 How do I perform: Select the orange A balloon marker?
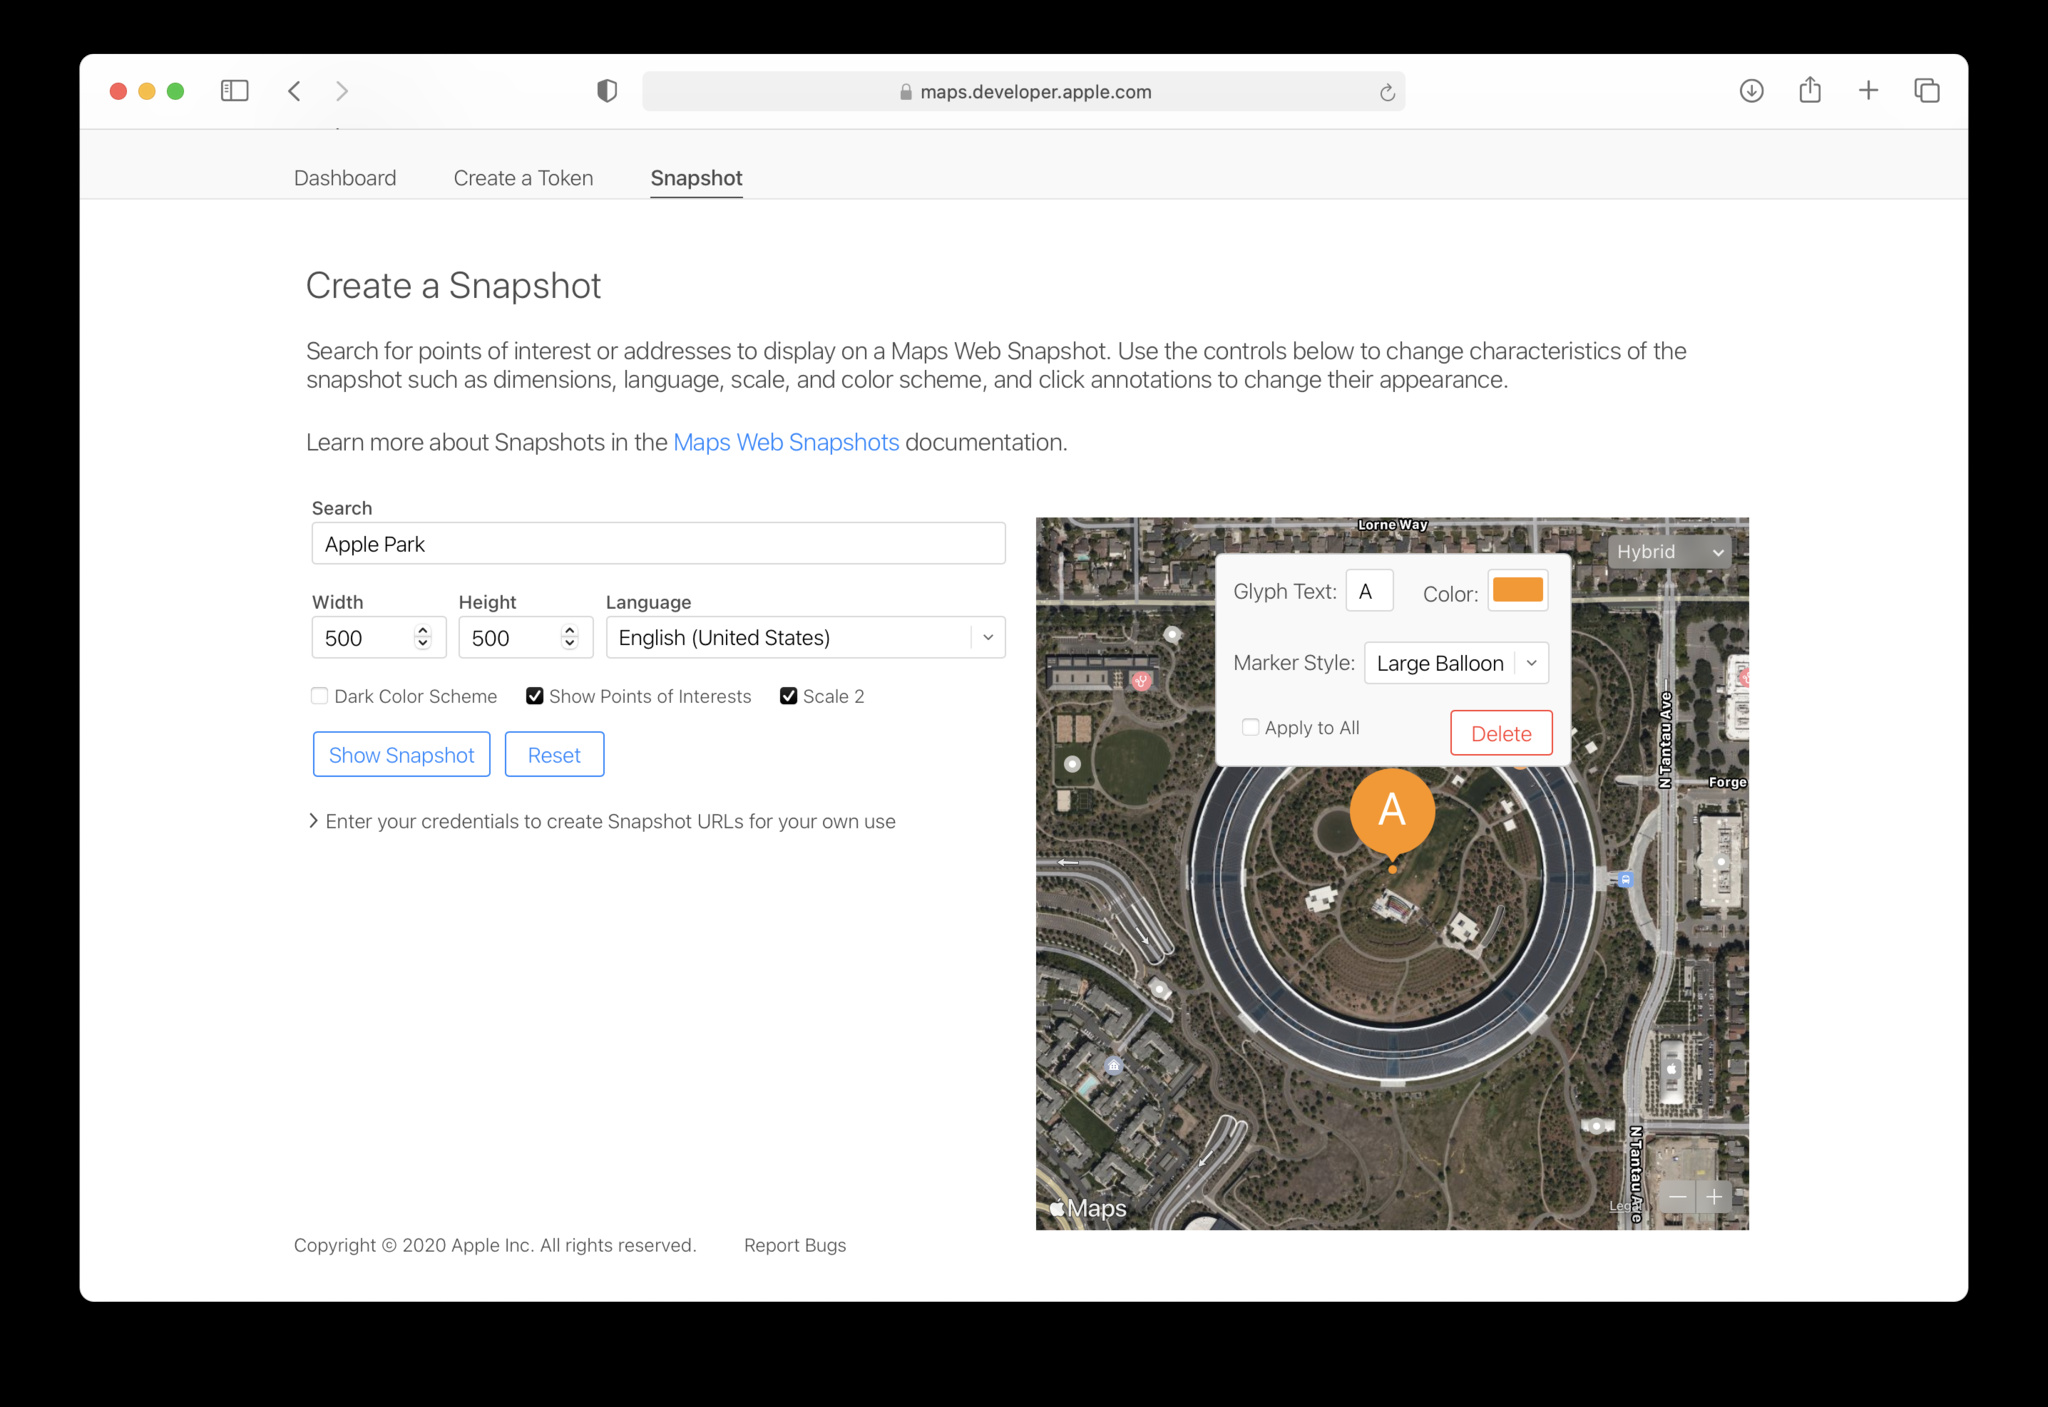pos(1392,811)
